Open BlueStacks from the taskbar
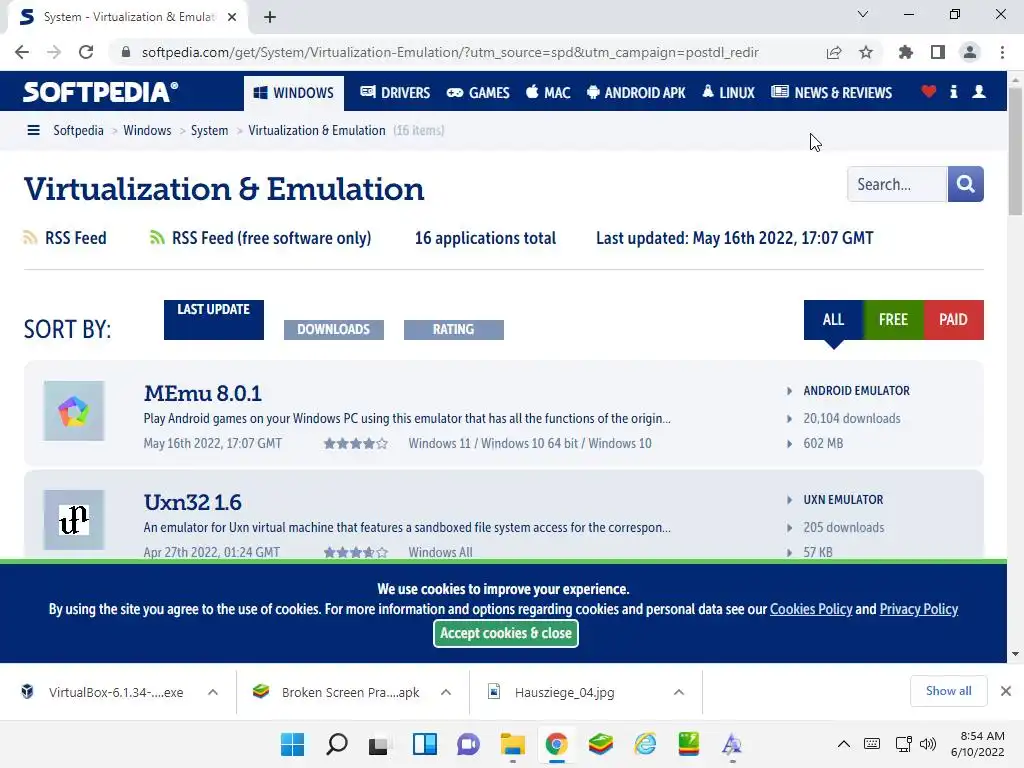The image size is (1024, 768). click(x=600, y=744)
